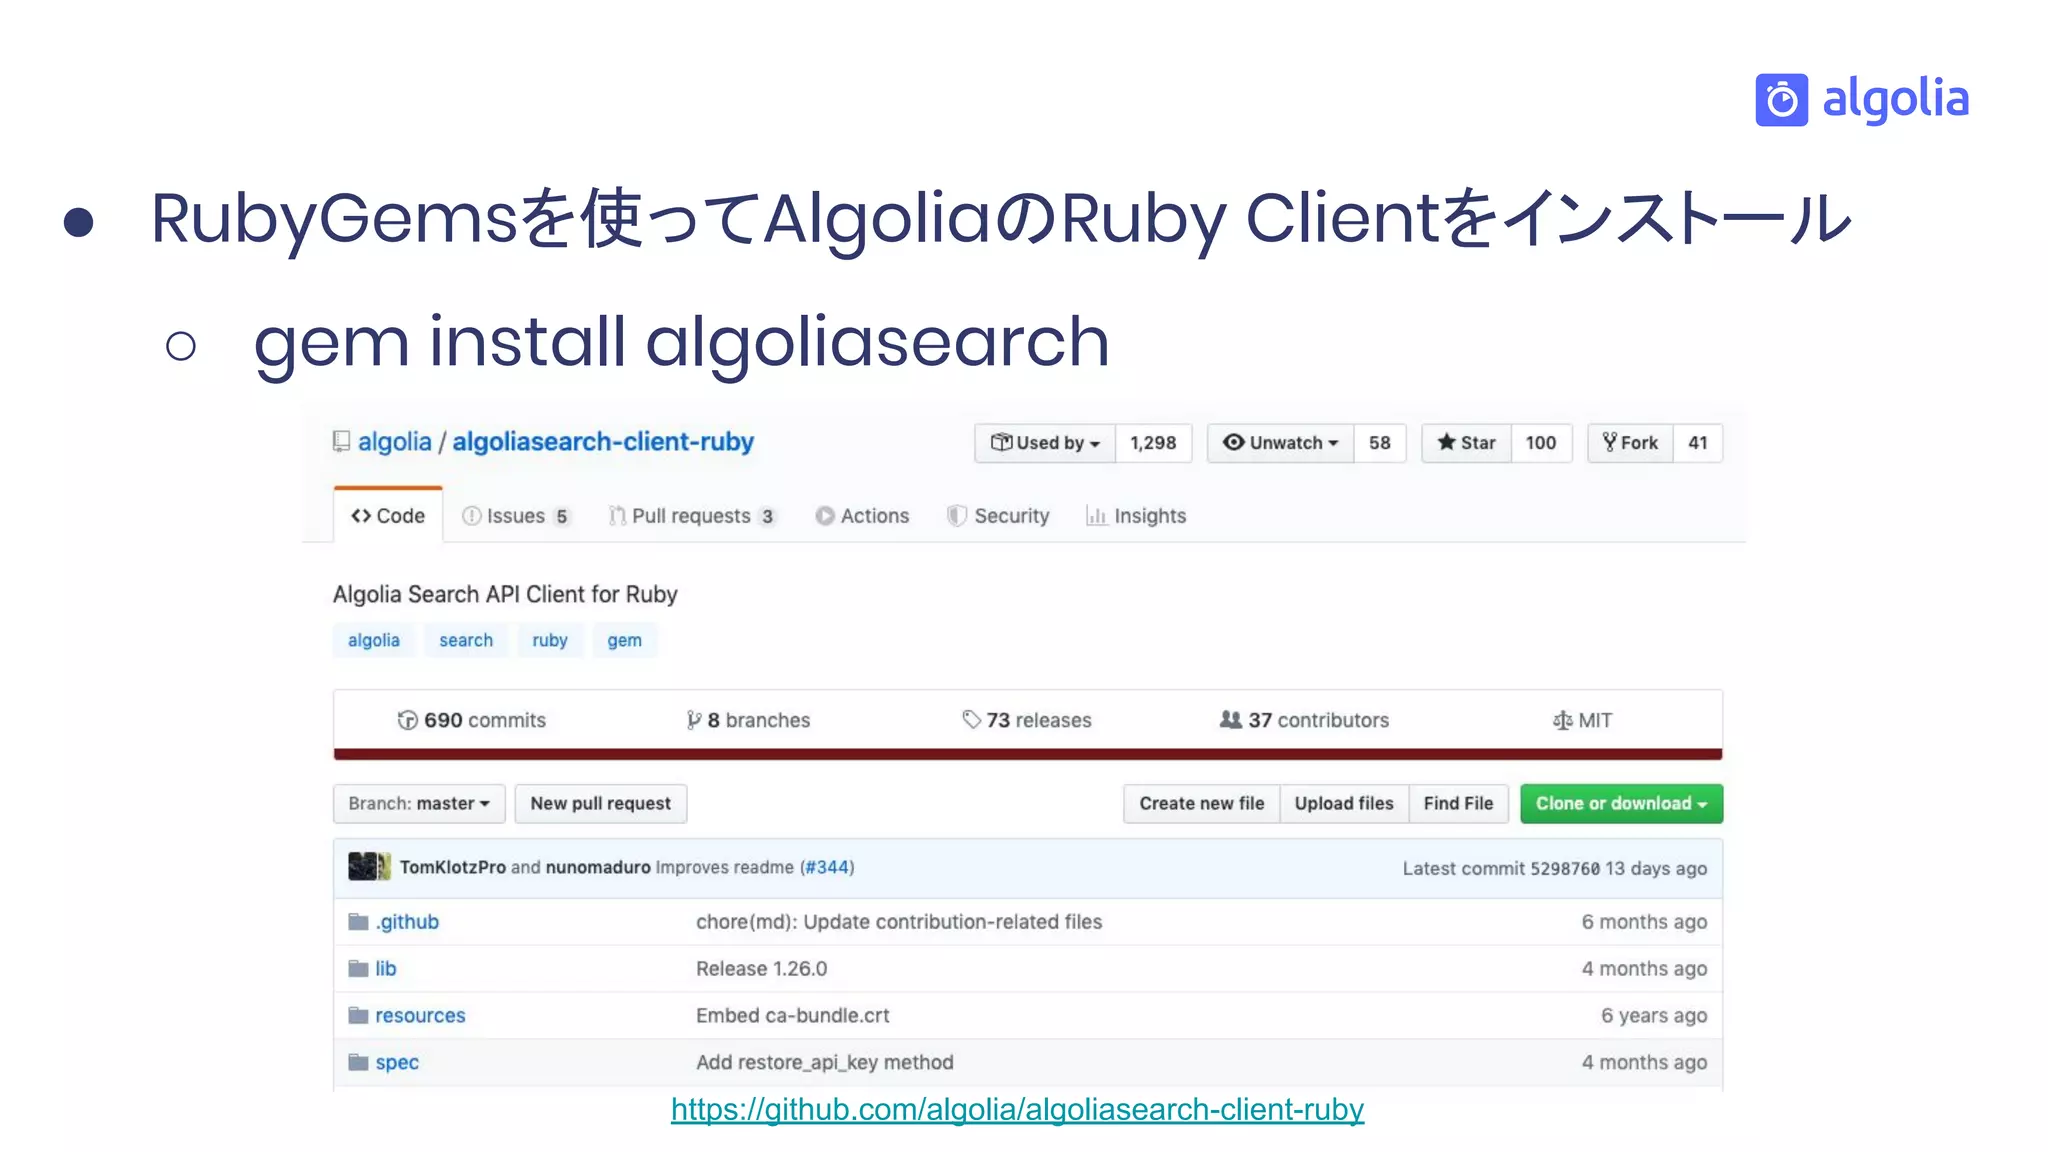Click Upload files button
Screen dimensions: 2048x1152
[x=1344, y=804]
